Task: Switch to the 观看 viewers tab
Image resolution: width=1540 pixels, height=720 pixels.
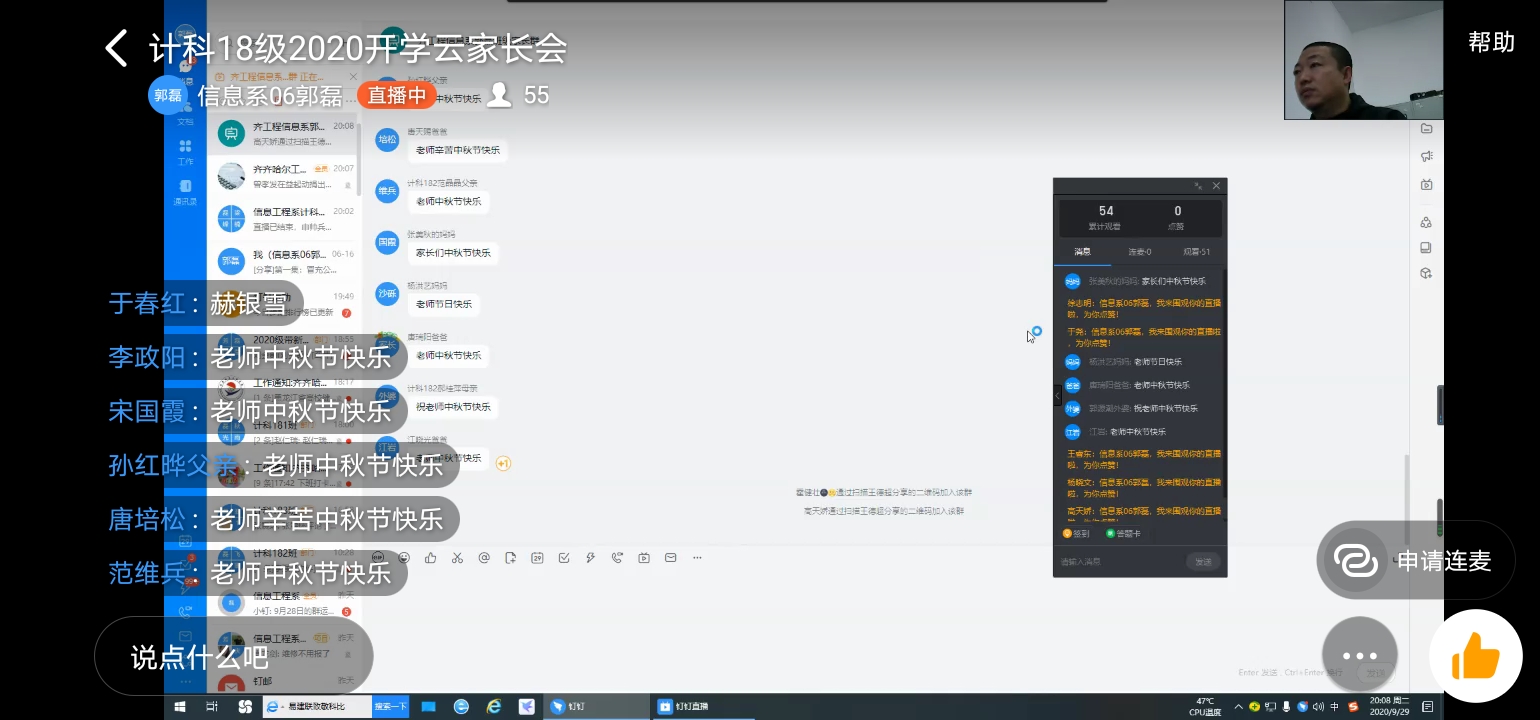Action: click(x=1196, y=252)
